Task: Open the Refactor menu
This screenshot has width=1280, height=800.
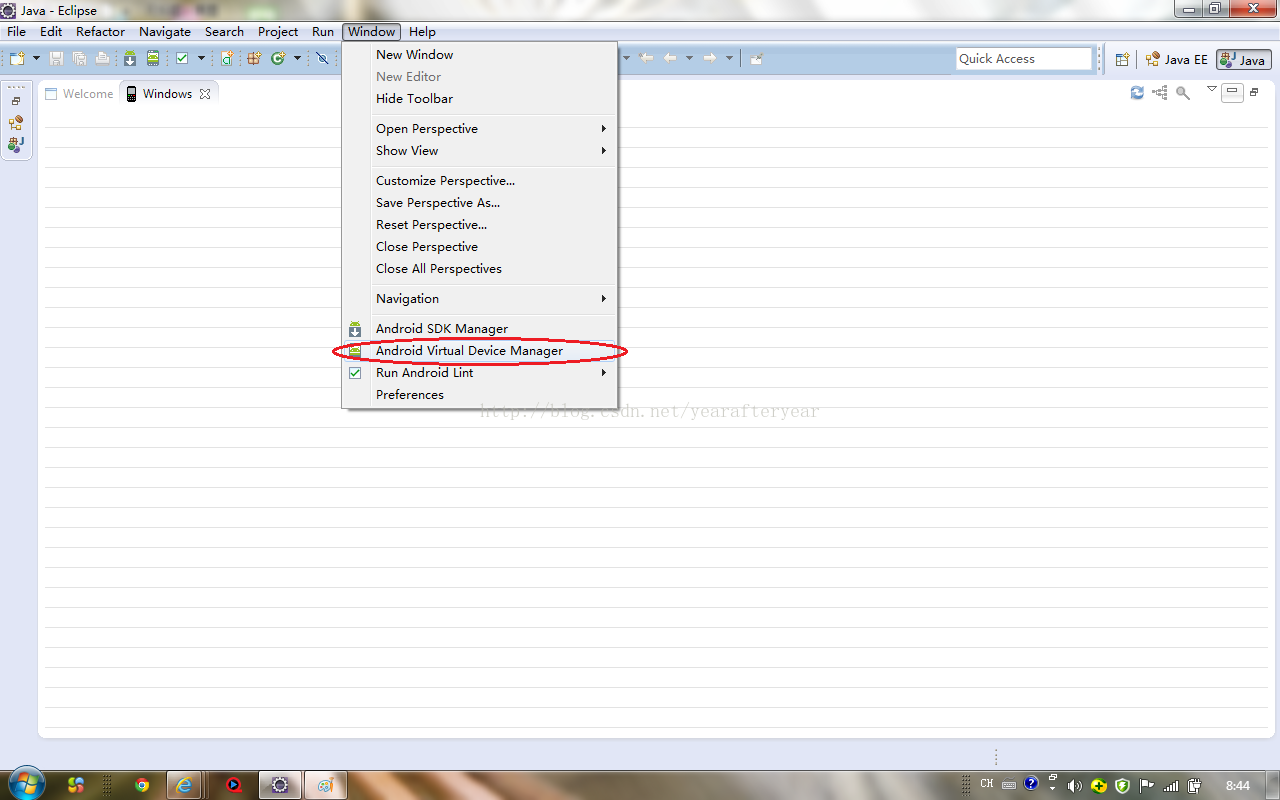Action: point(101,32)
